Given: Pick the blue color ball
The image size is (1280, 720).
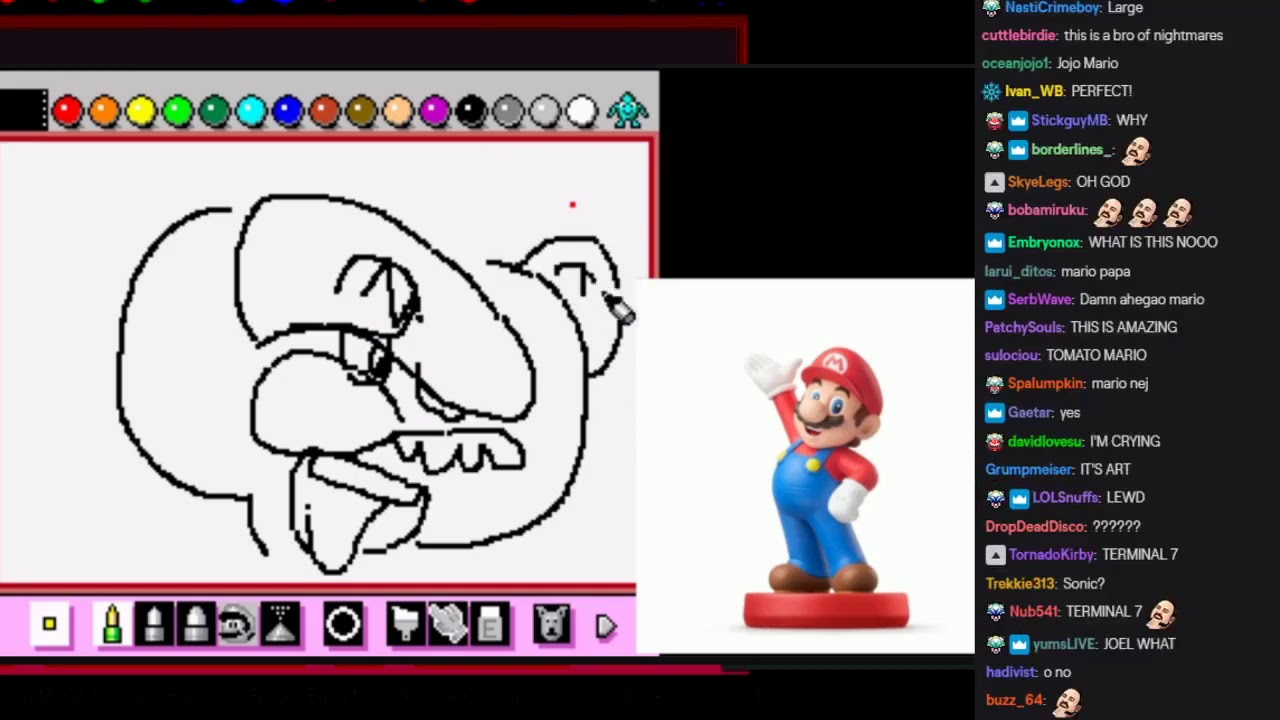Looking at the screenshot, I should click(x=288, y=111).
